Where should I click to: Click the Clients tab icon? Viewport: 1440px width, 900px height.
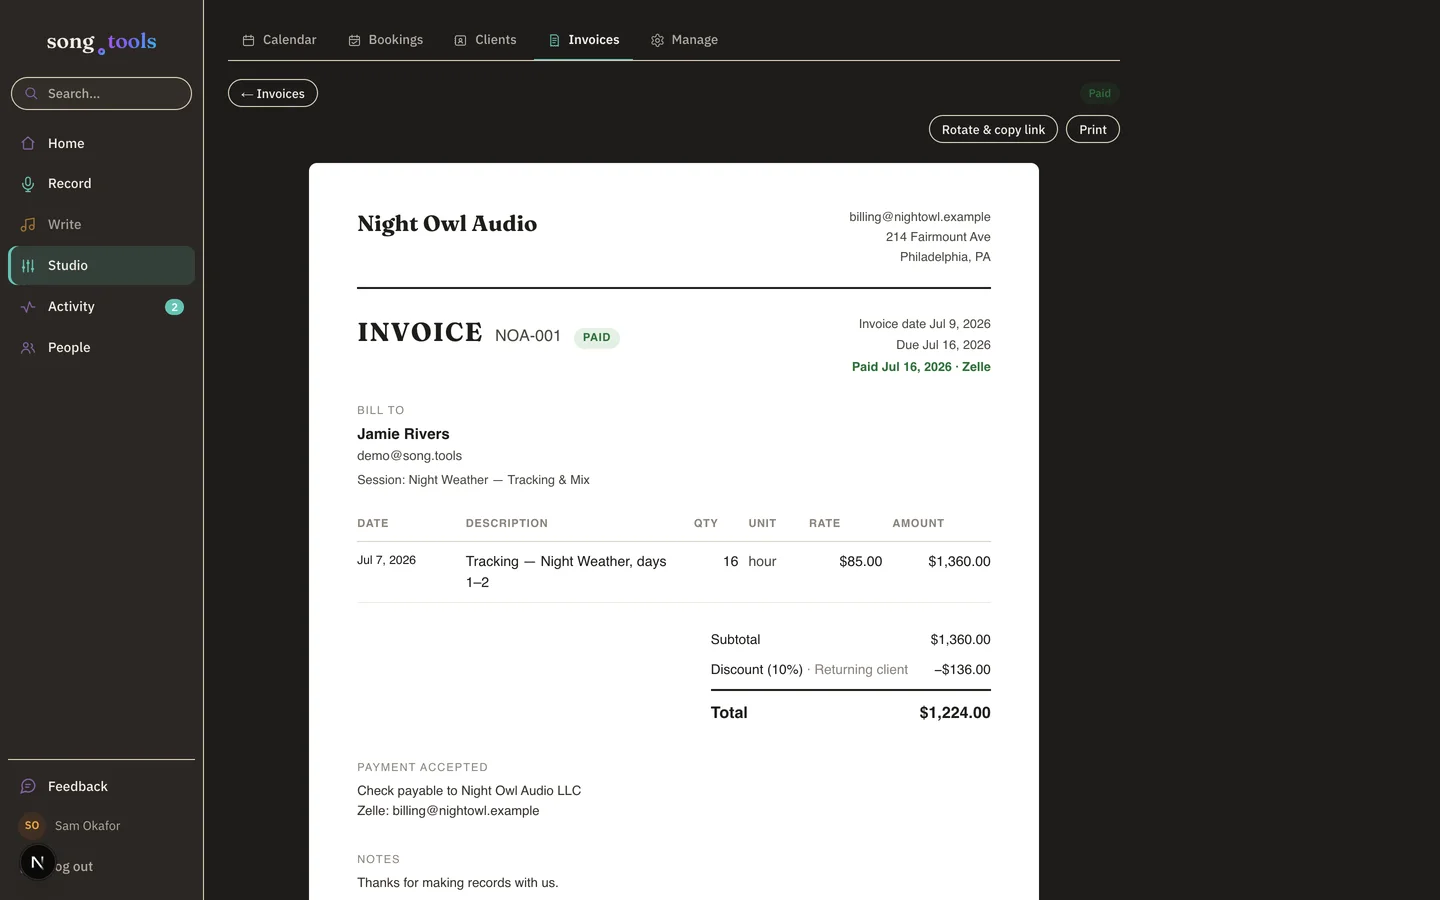coord(460,40)
